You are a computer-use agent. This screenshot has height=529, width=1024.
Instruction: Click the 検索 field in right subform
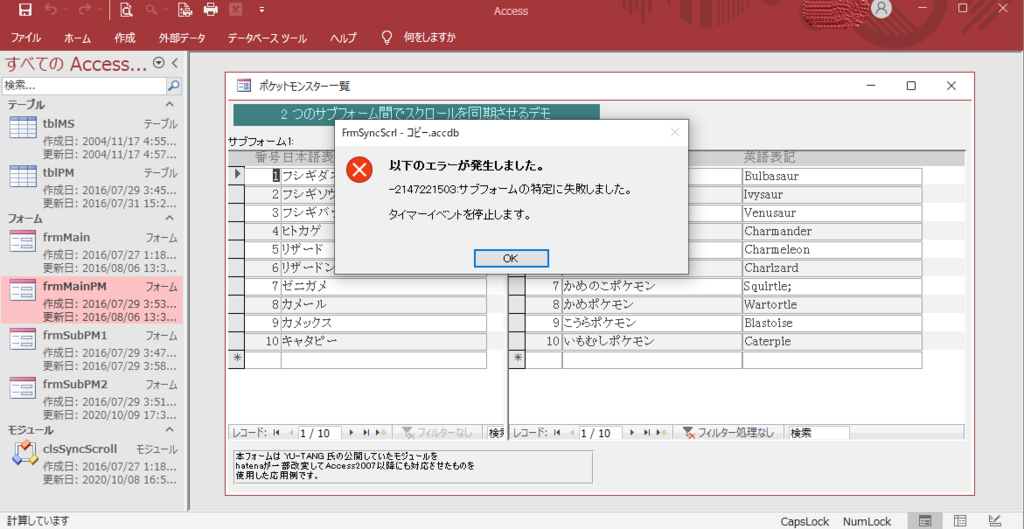817,433
